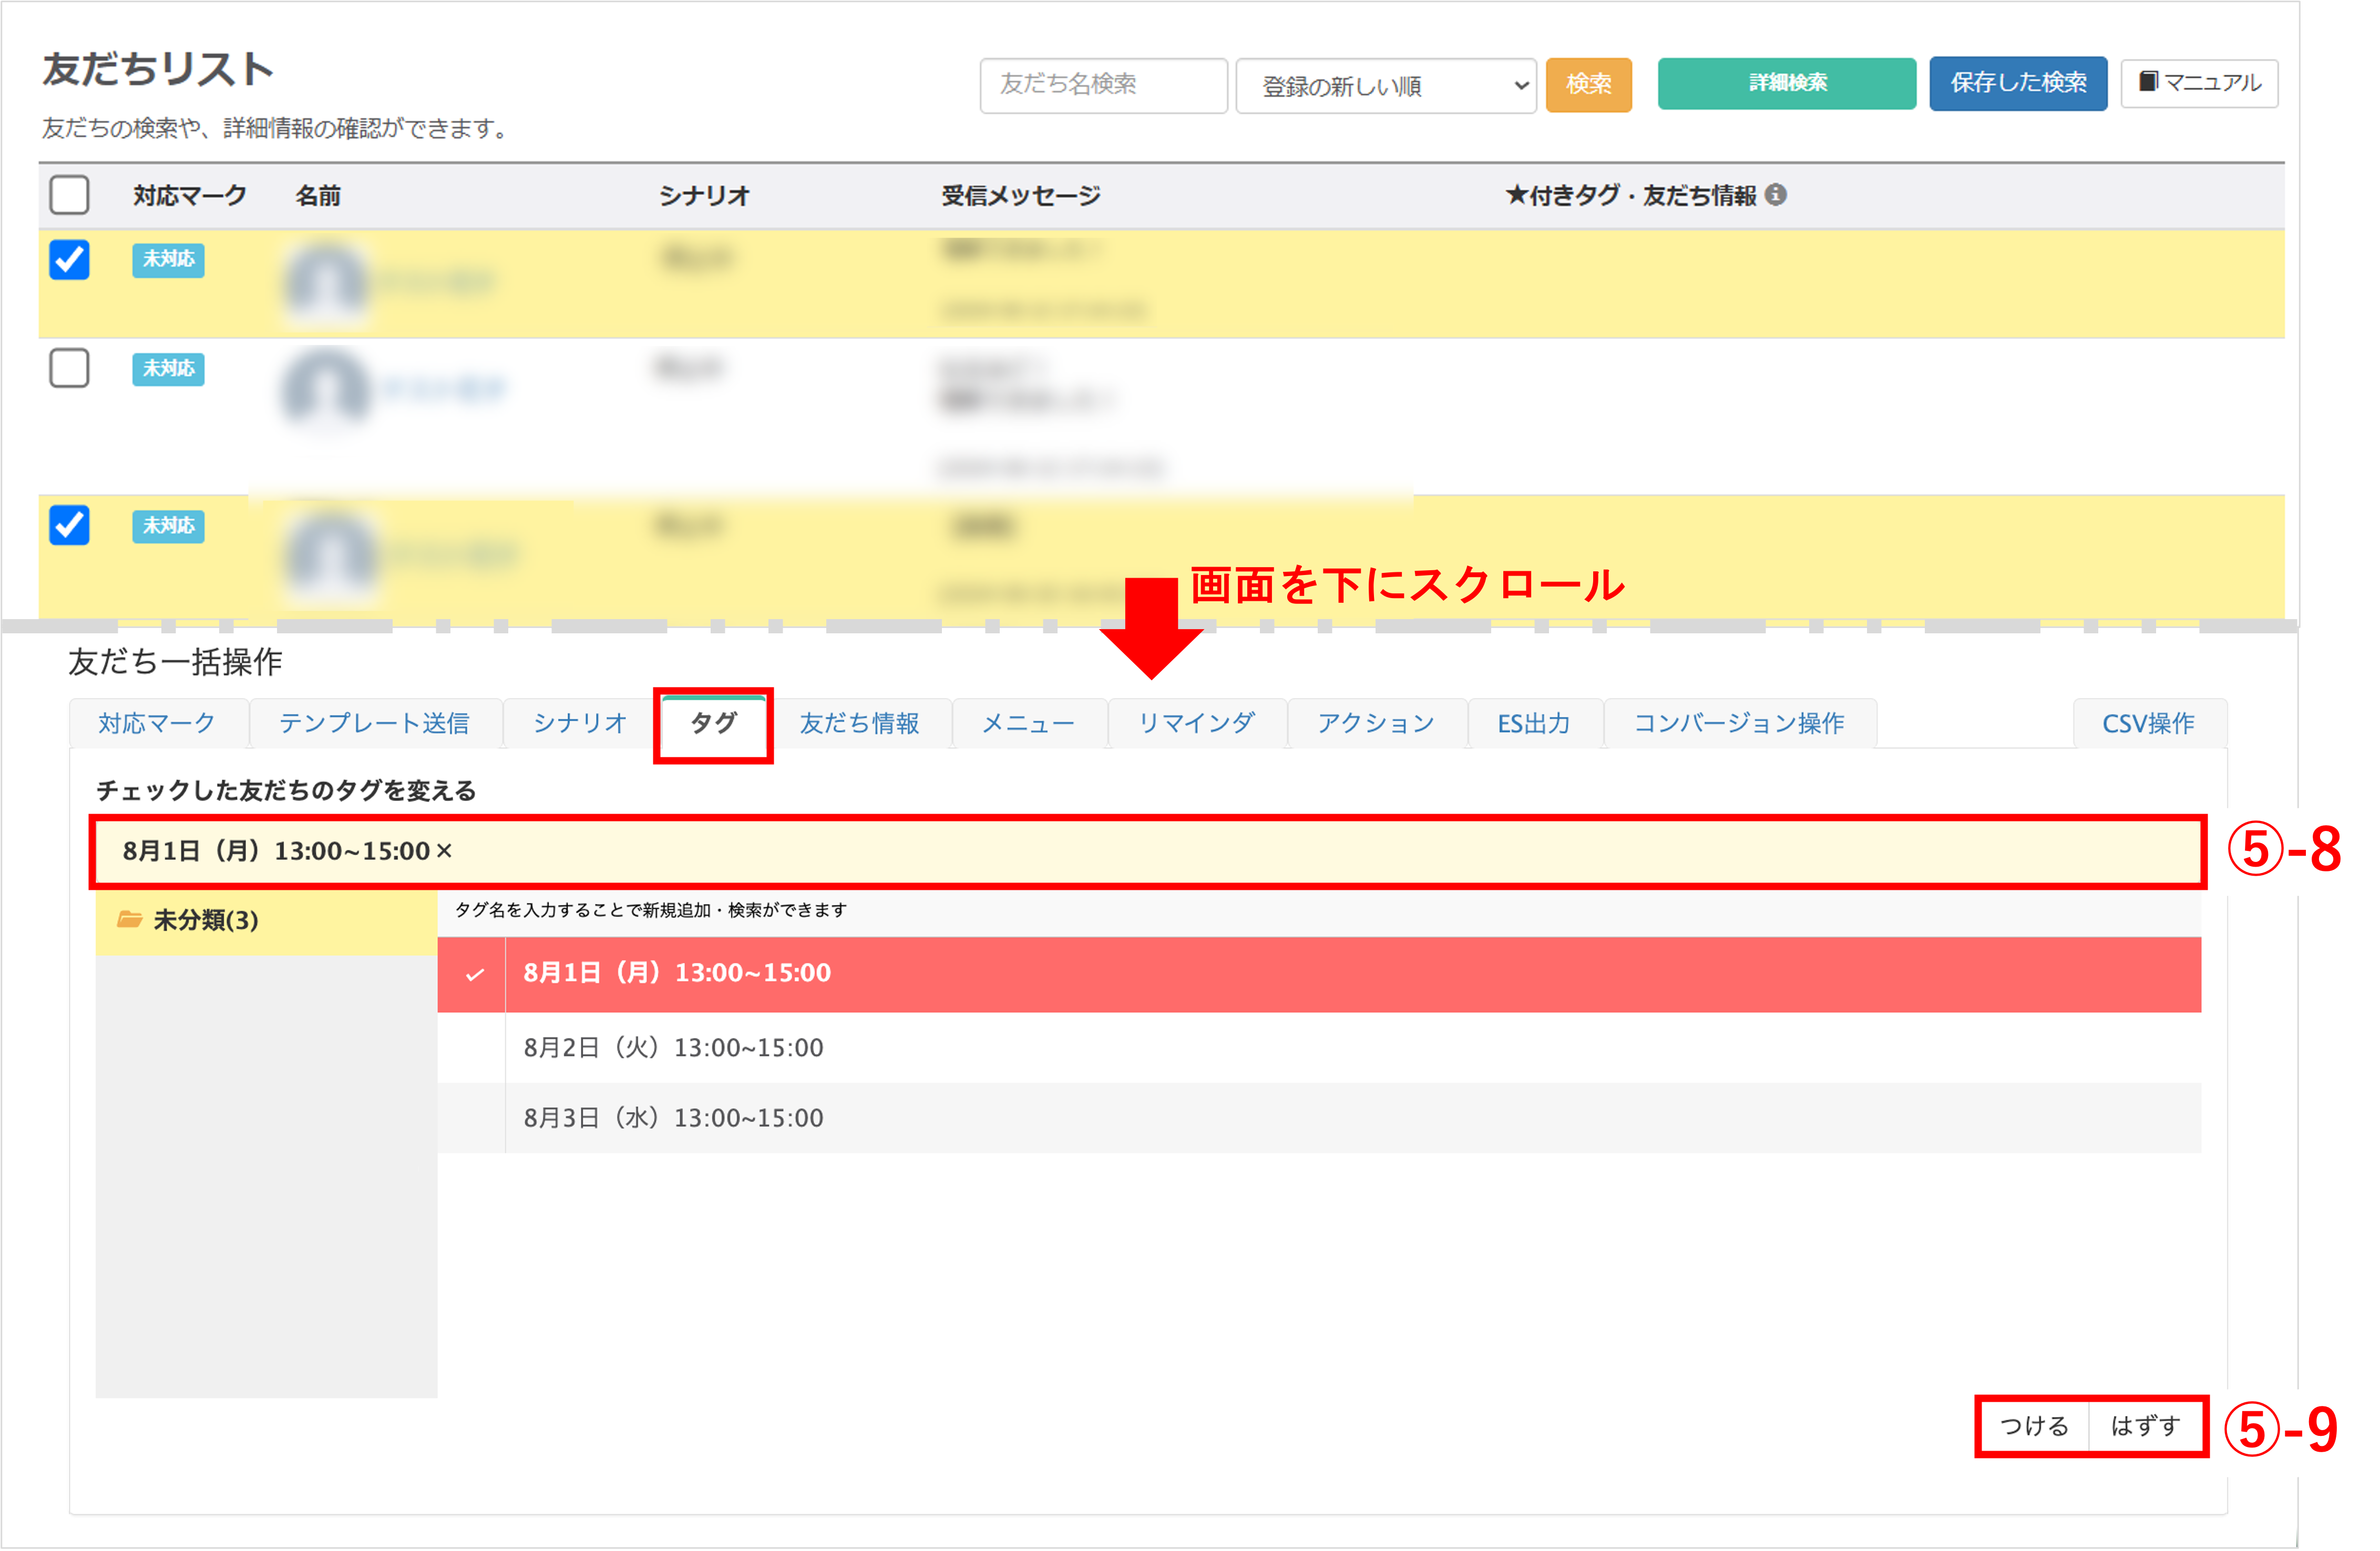
Task: Toggle the select-all checkbox in table header
Action: [x=69, y=195]
